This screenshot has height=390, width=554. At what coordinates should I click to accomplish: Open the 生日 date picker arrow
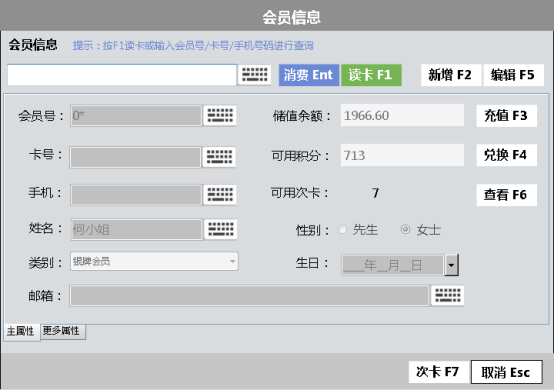452,265
